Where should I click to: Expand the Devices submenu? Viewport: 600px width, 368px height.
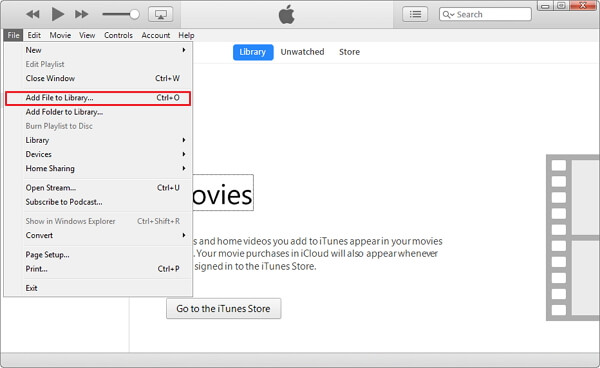pyautogui.click(x=98, y=155)
